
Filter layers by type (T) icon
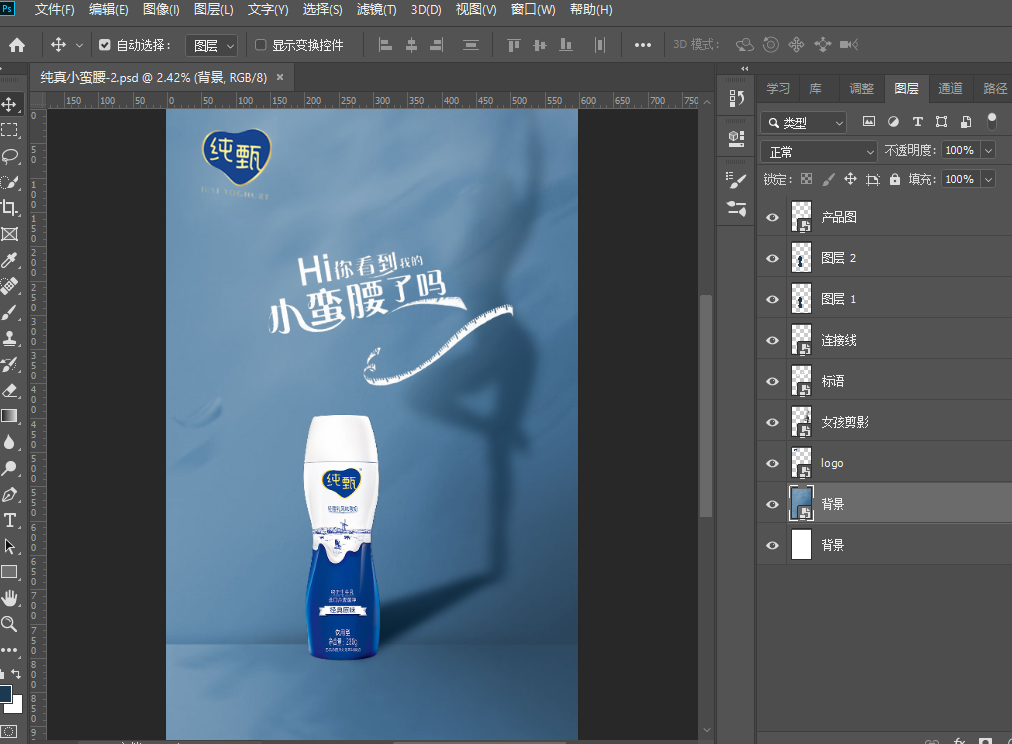pos(917,122)
